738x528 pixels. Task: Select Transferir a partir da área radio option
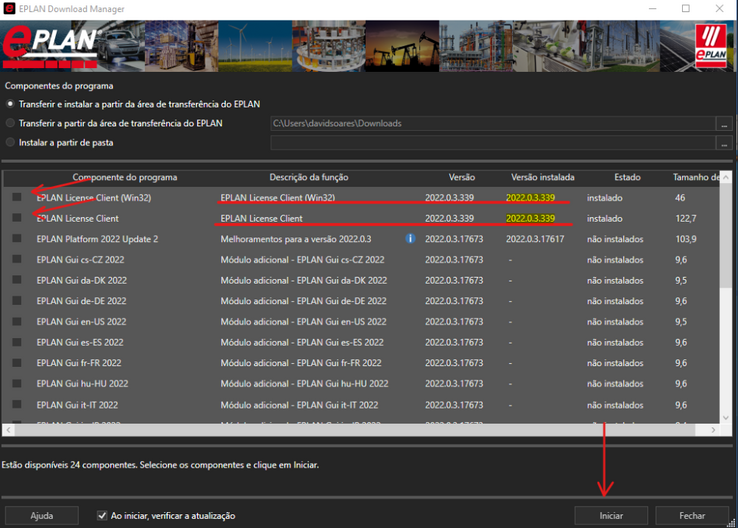[x=10, y=123]
